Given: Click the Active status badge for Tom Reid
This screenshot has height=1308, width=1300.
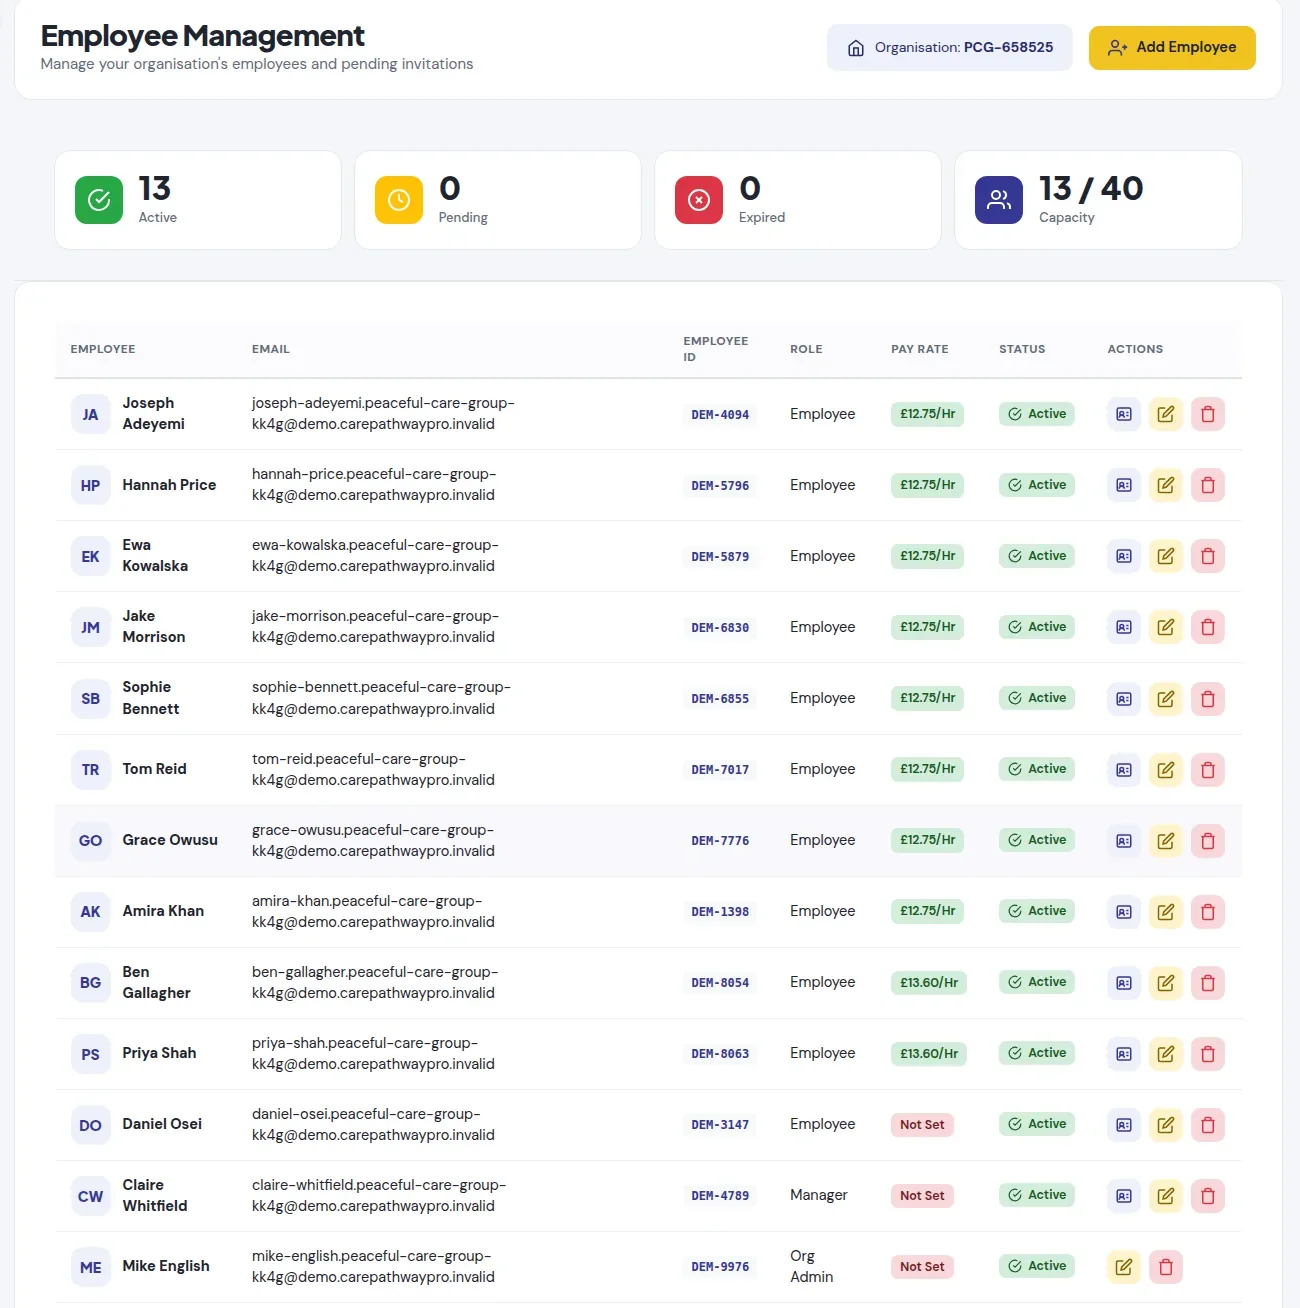Looking at the screenshot, I should [x=1037, y=769].
